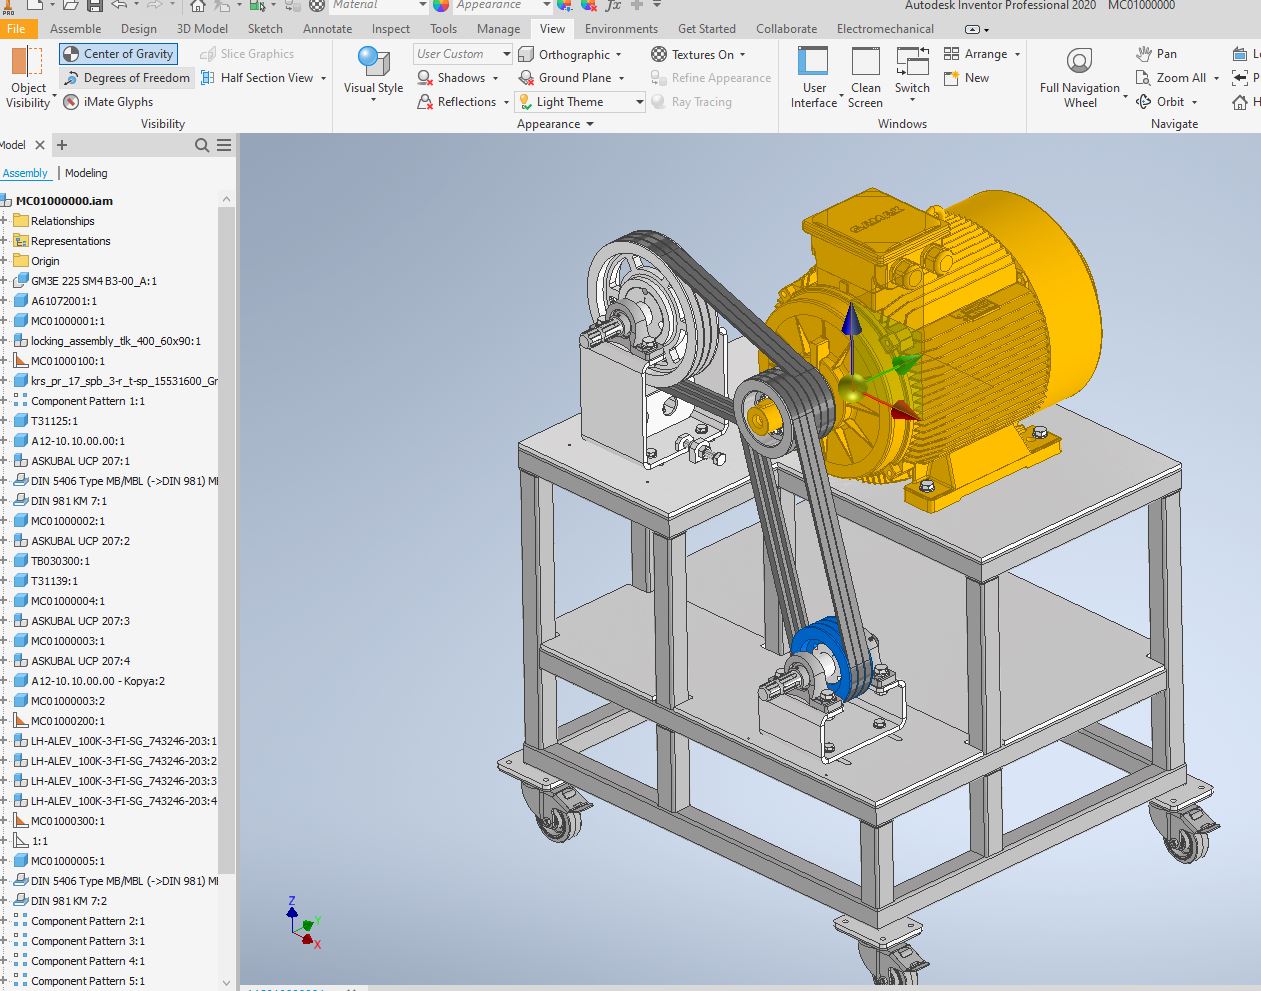Image resolution: width=1261 pixels, height=991 pixels.
Task: Switch to the 3D Model tab
Action: click(x=202, y=29)
